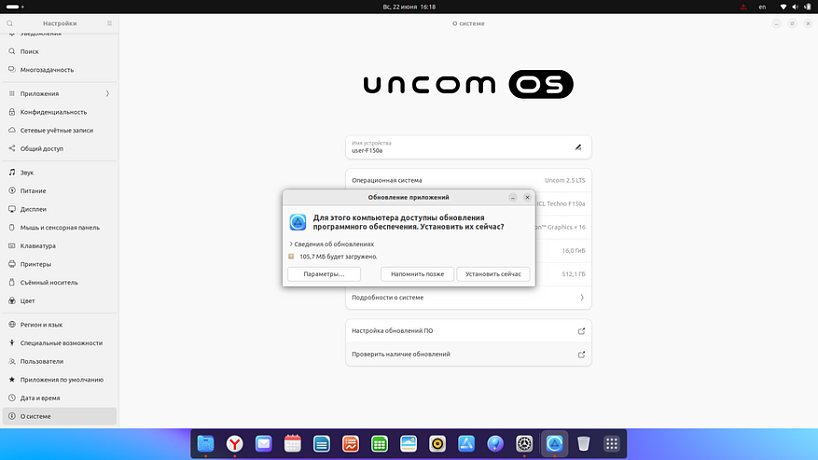Open Yandex Browser from the dock
The image size is (818, 460).
pyautogui.click(x=234, y=443)
